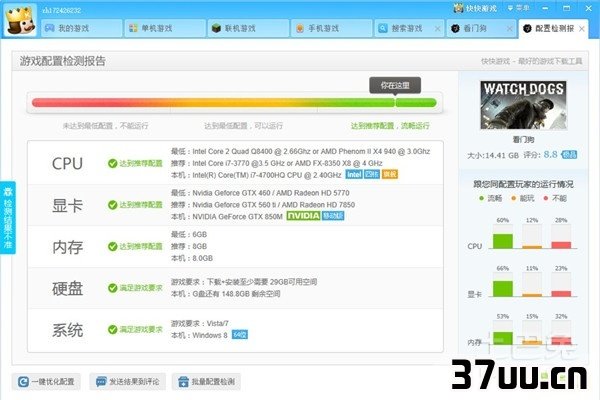Open the 菜单 dropdown in title bar
The image size is (600, 400).
pyautogui.click(x=518, y=8)
